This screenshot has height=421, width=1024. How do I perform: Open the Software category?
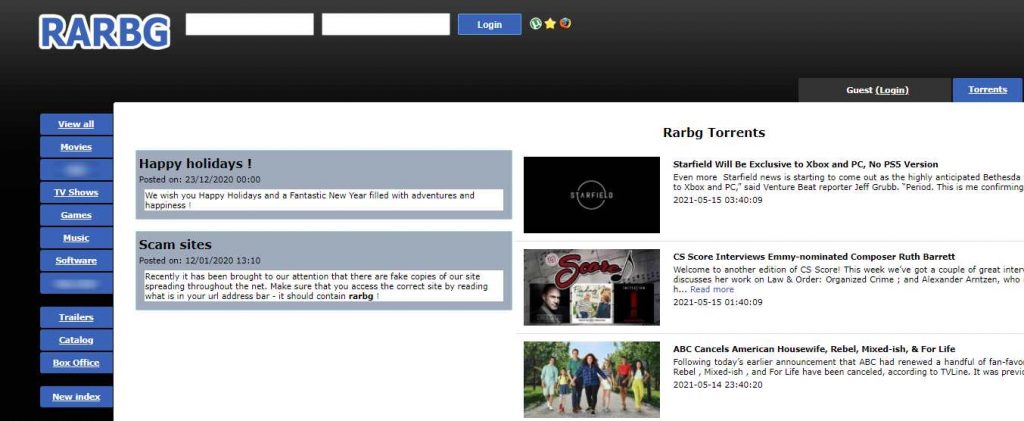pyautogui.click(x=76, y=261)
